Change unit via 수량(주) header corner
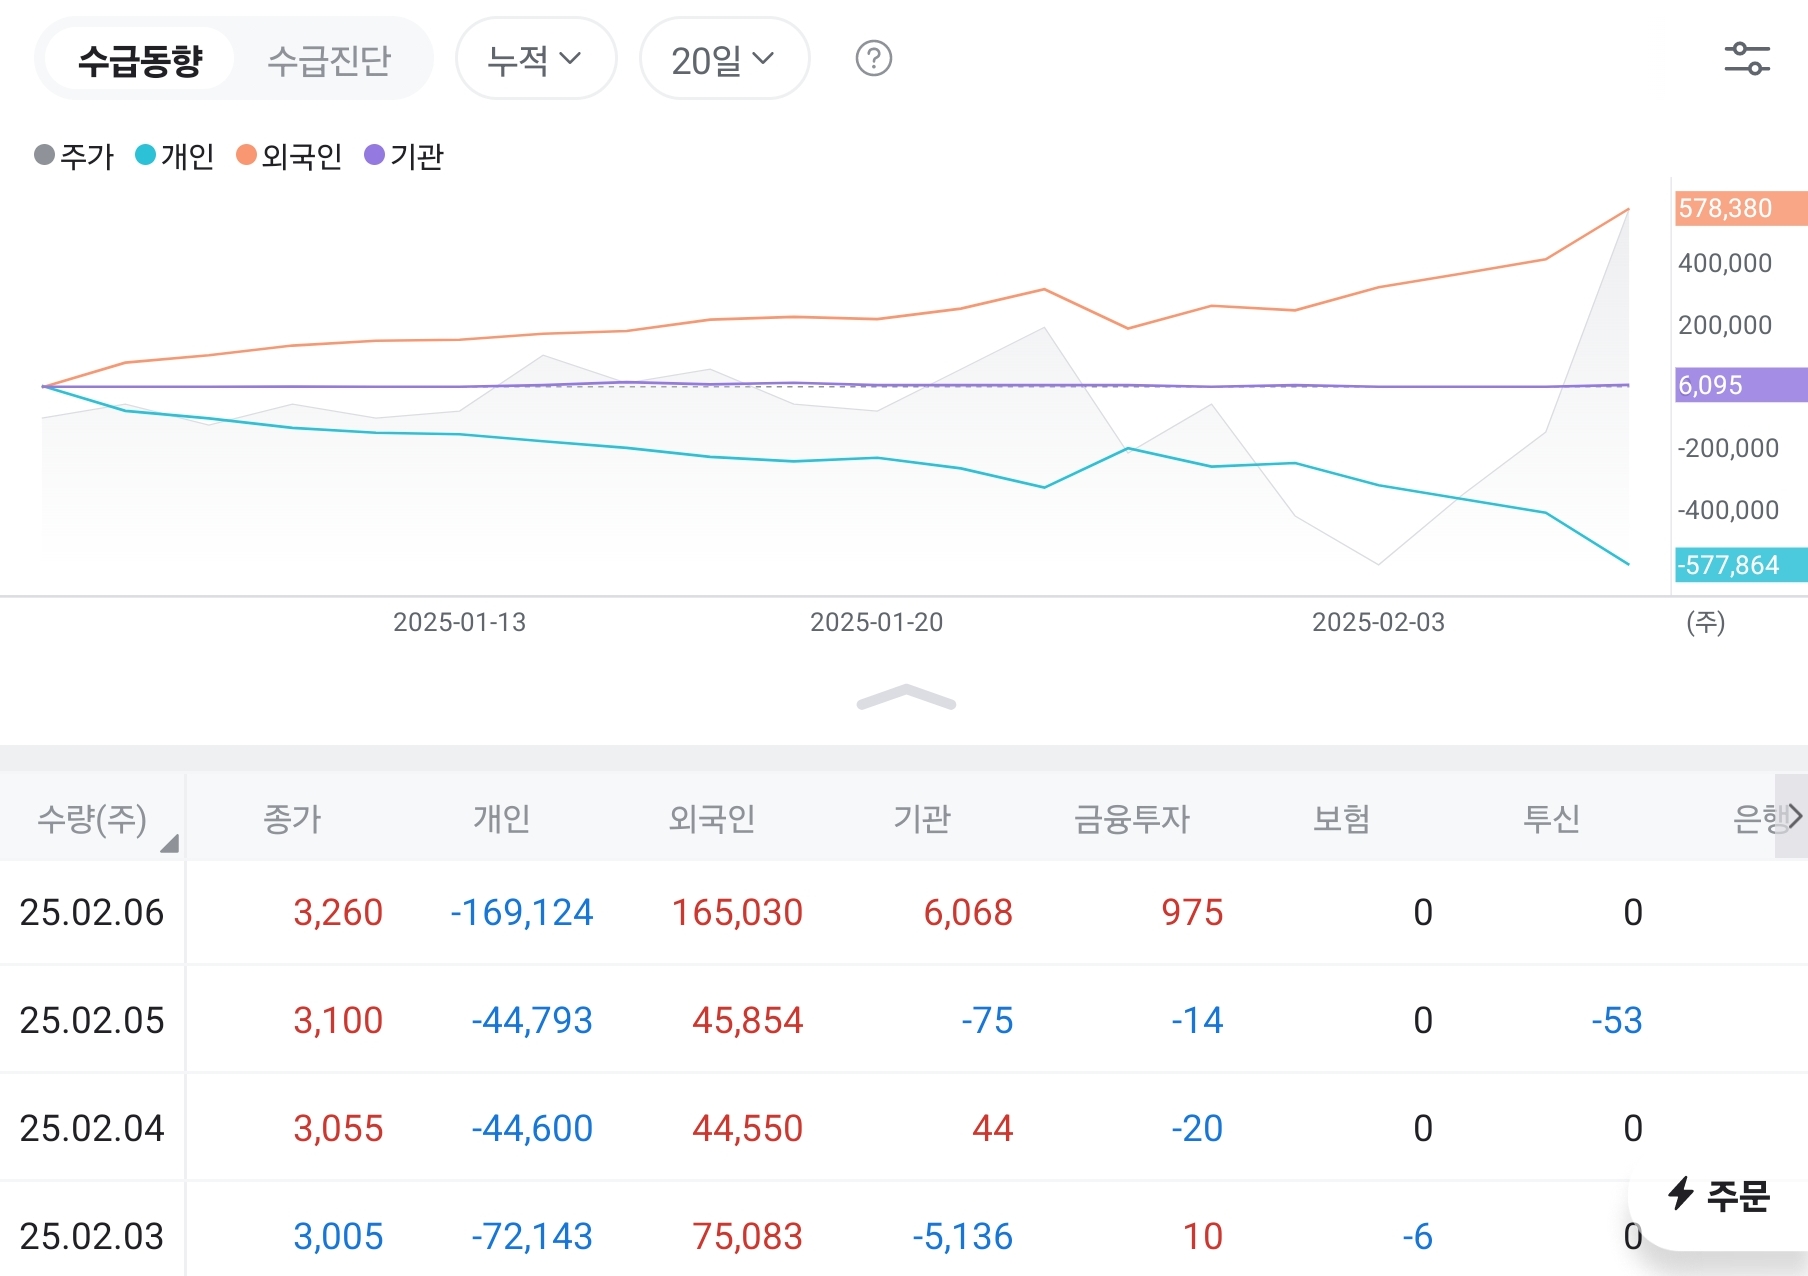This screenshot has width=1808, height=1276. (x=92, y=818)
